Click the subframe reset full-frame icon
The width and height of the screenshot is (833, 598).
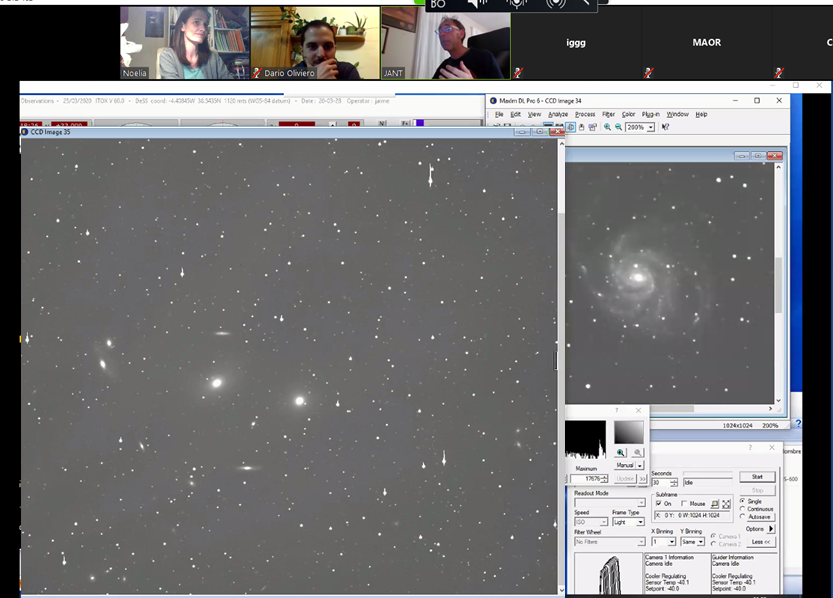coord(726,503)
